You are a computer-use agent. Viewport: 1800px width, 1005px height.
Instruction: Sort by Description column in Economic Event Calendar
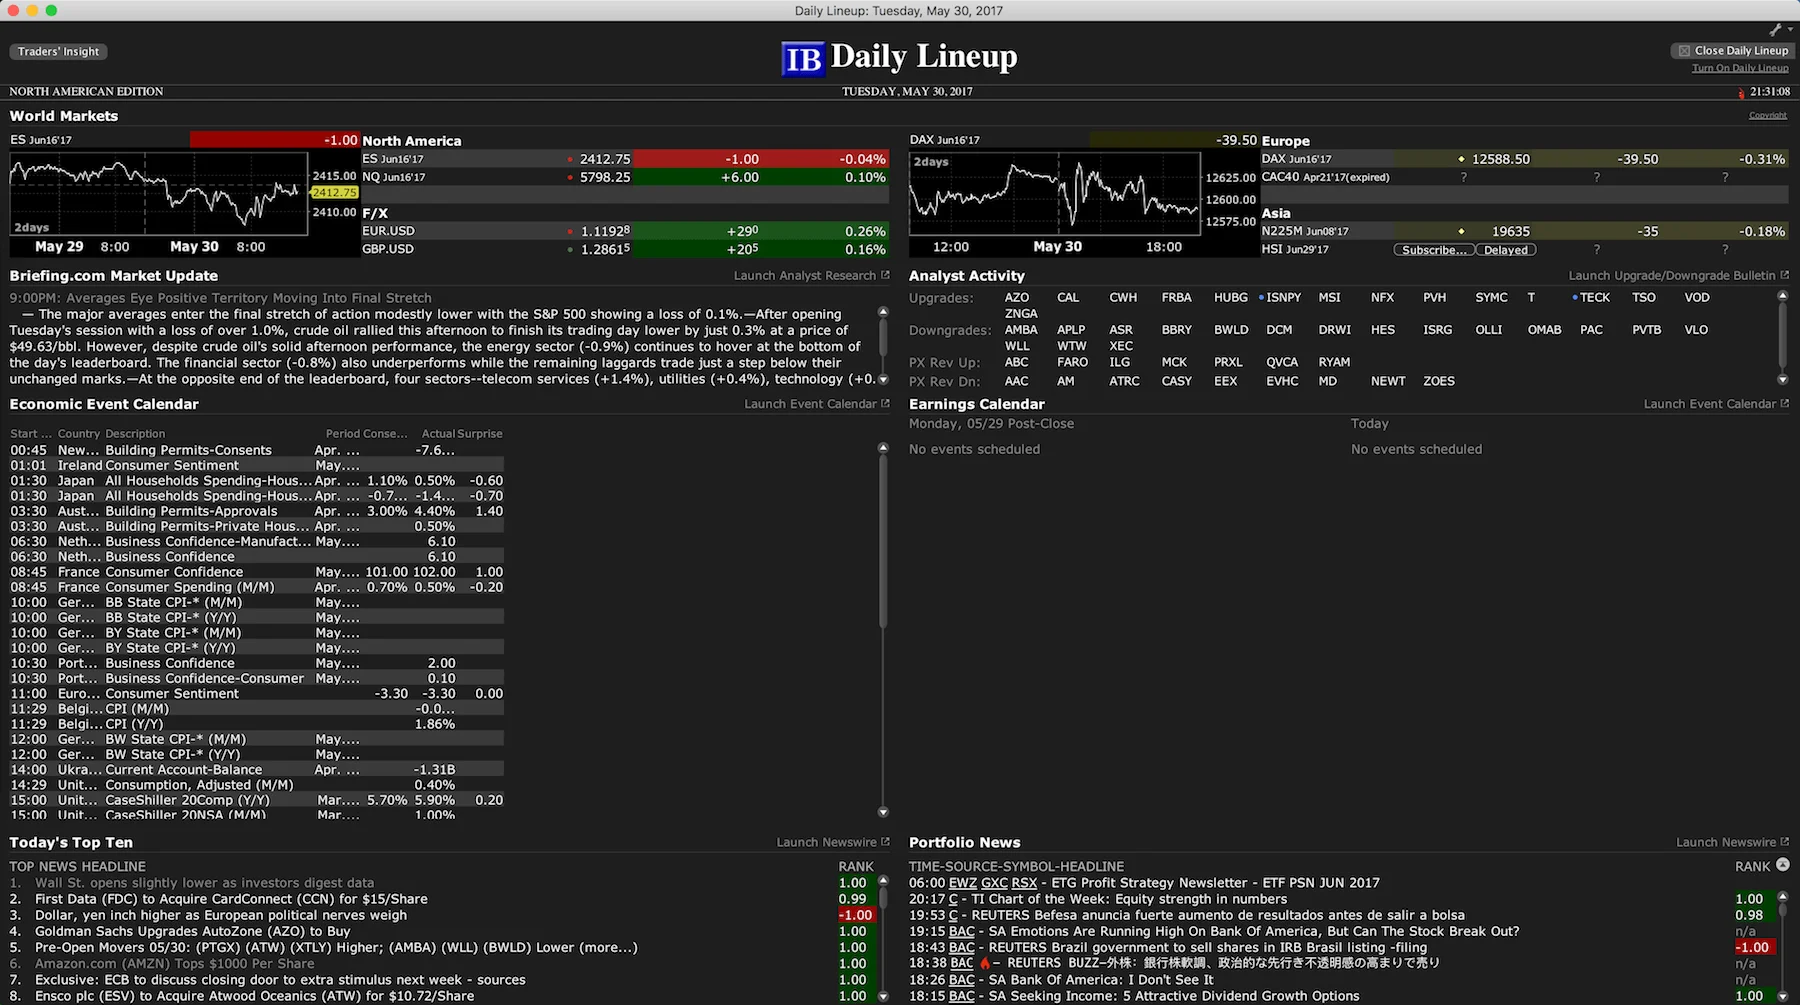pyautogui.click(x=135, y=434)
